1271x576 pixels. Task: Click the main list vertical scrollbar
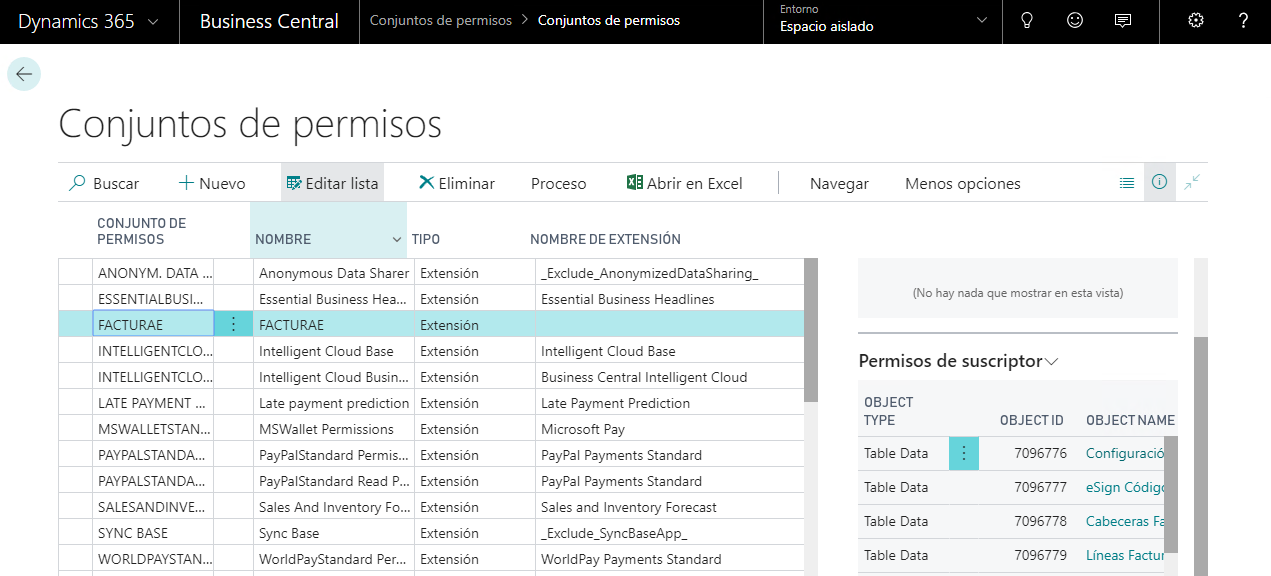point(811,330)
